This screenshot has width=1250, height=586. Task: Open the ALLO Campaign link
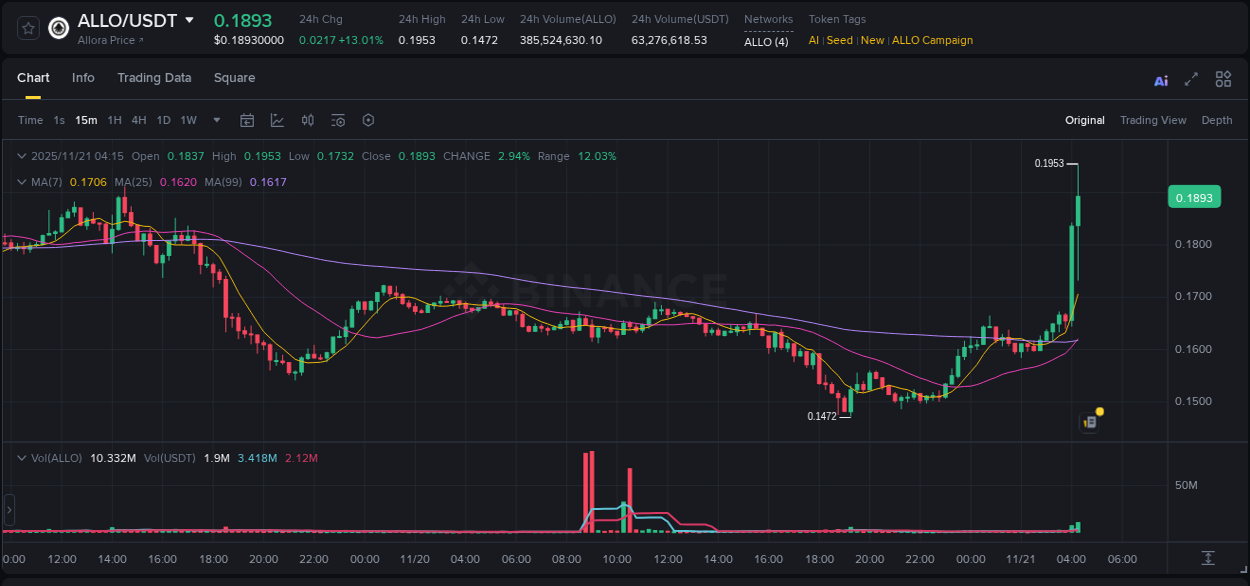(932, 40)
